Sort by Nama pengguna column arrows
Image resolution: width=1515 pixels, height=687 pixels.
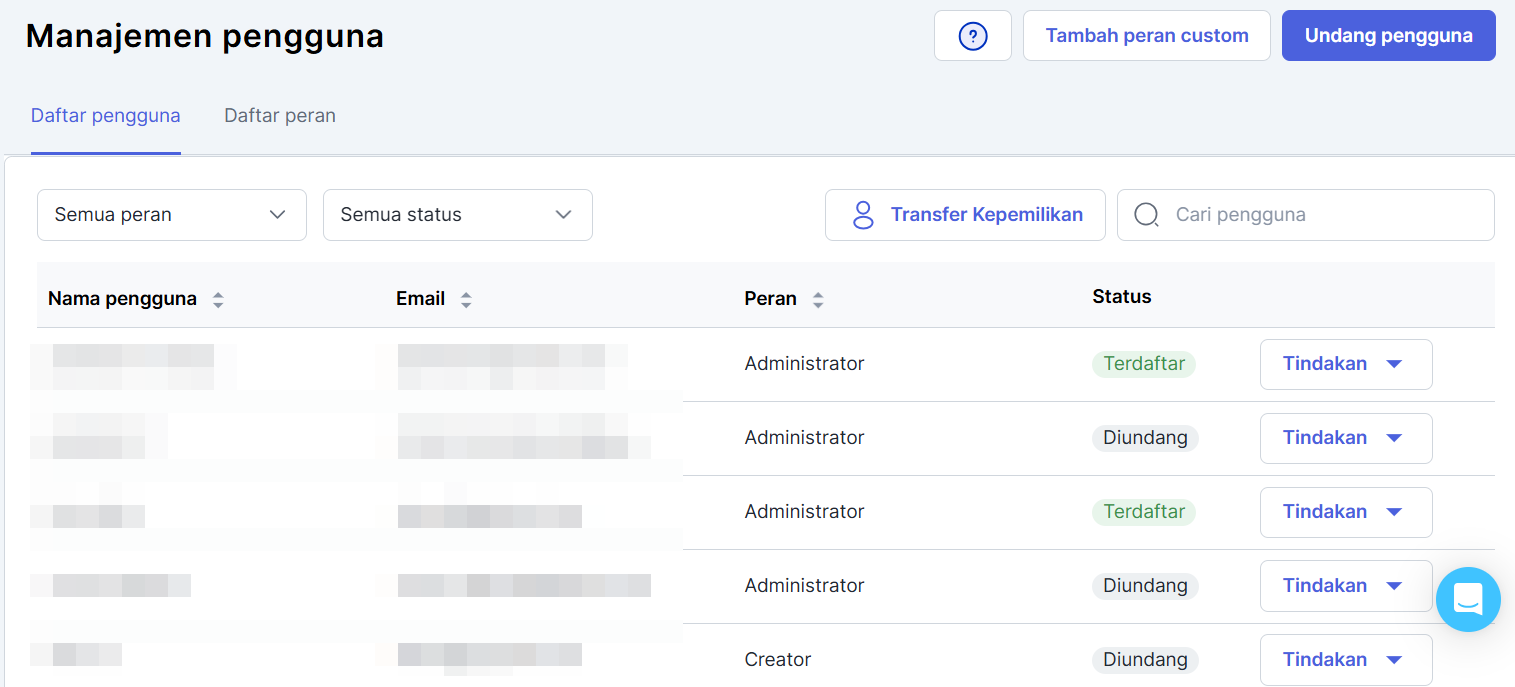218,299
